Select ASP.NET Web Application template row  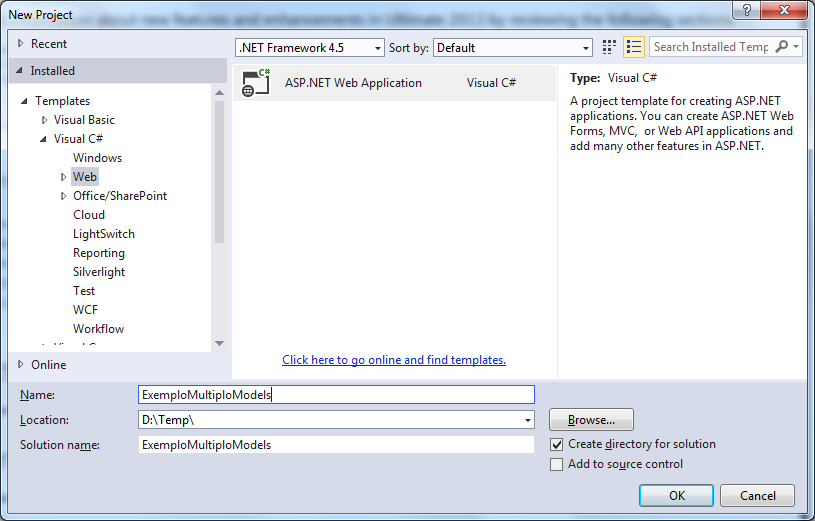394,83
